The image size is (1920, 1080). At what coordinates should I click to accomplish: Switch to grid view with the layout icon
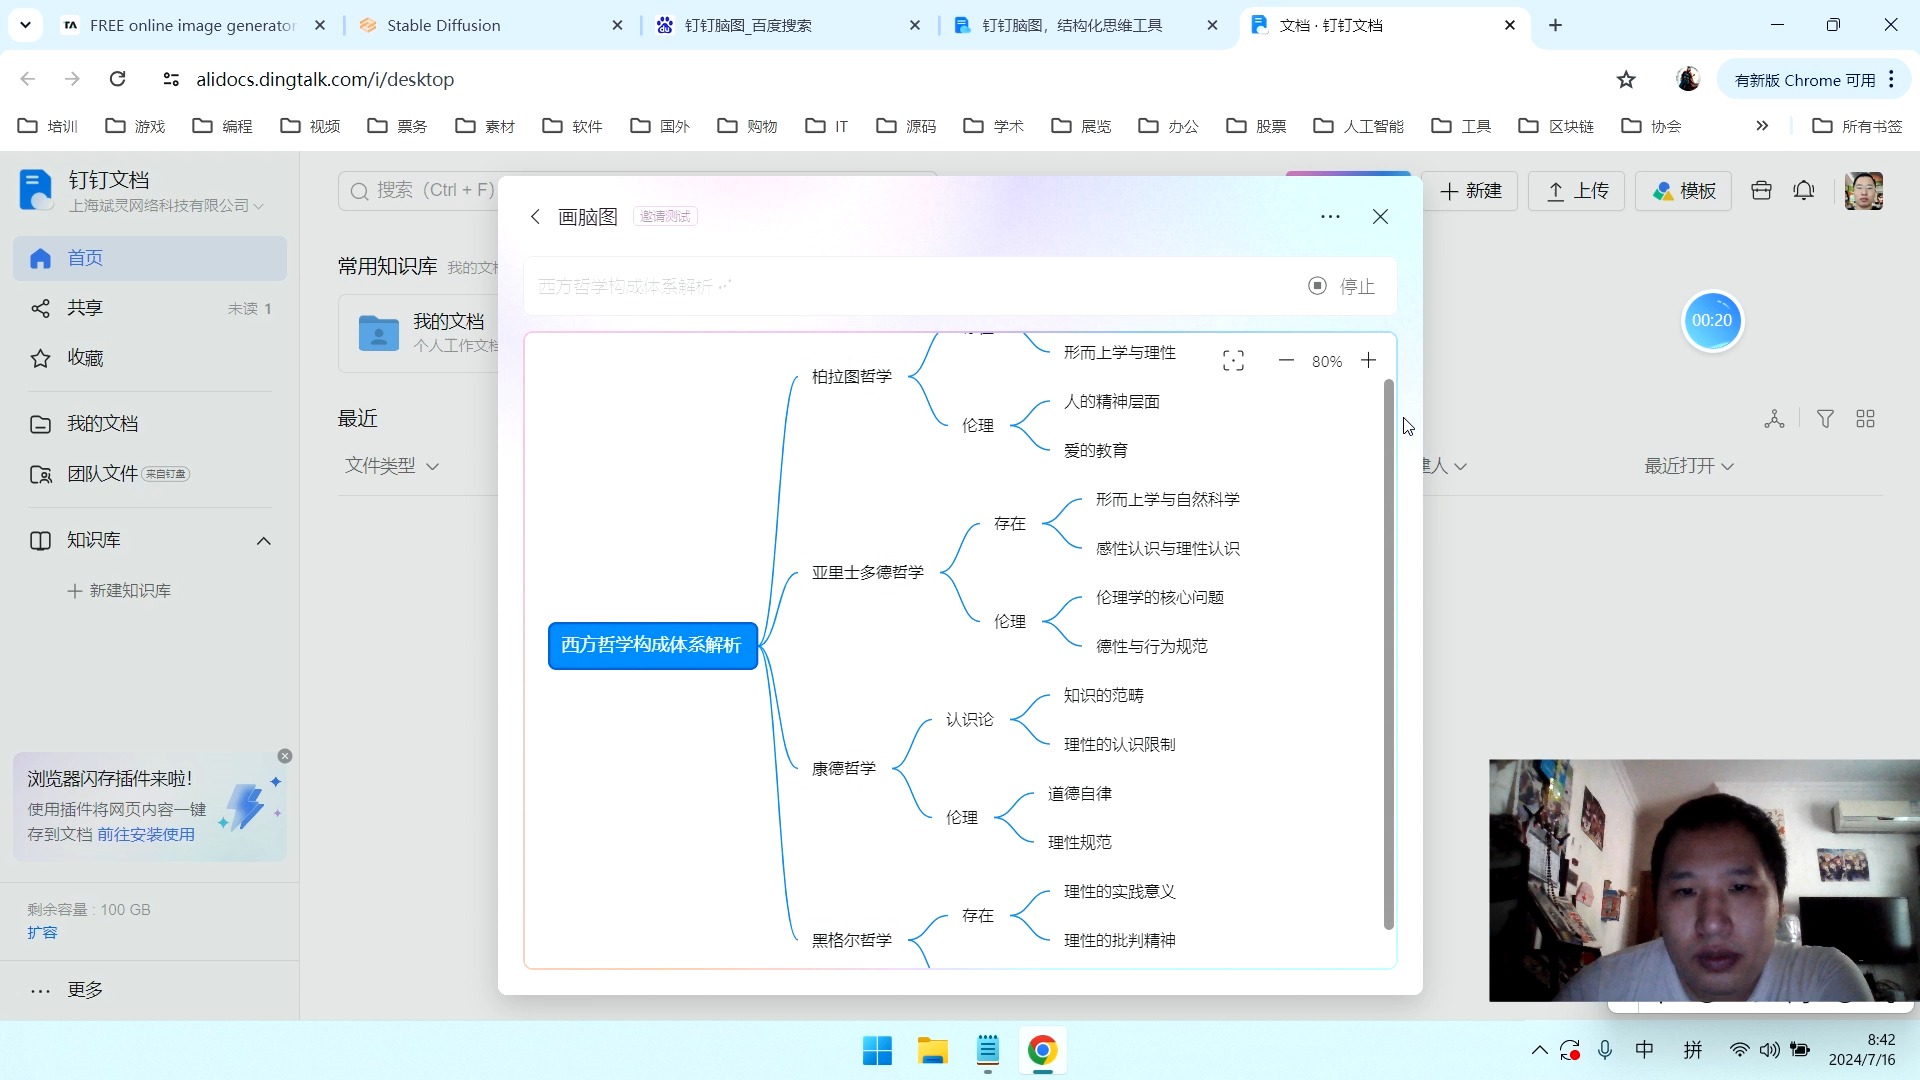[1865, 418]
